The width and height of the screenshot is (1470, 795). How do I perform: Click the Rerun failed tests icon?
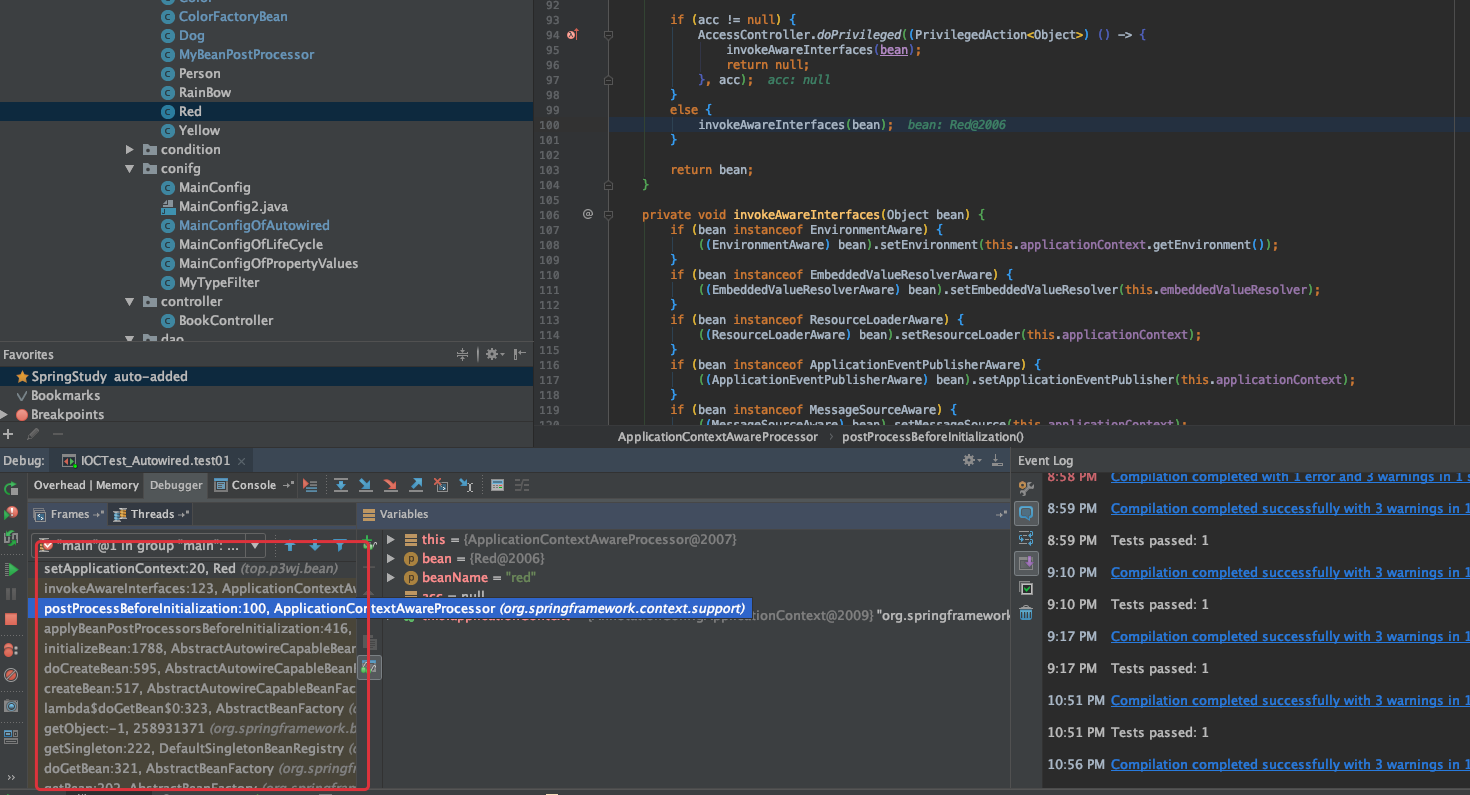[11, 513]
